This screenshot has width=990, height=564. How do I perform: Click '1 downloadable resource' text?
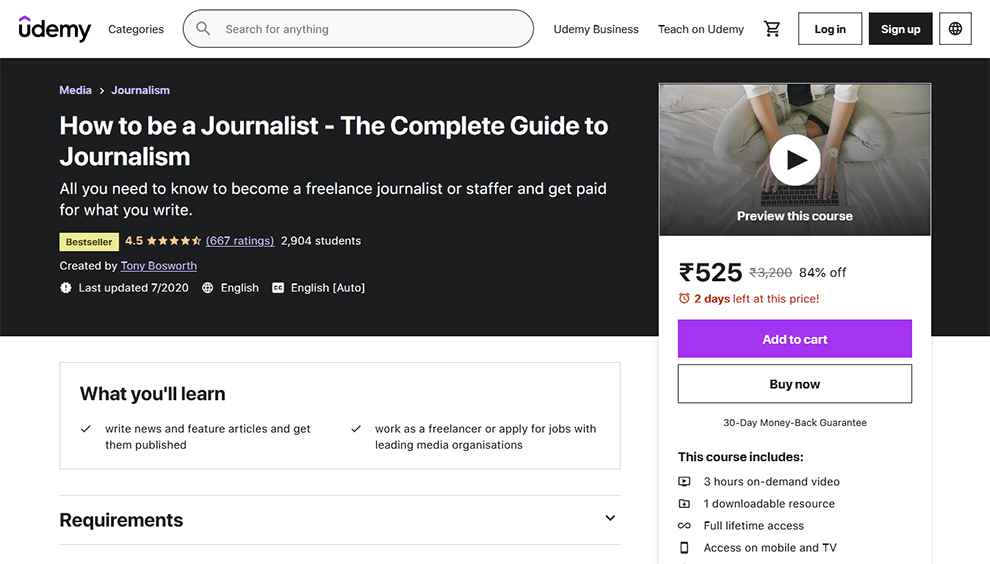click(769, 503)
